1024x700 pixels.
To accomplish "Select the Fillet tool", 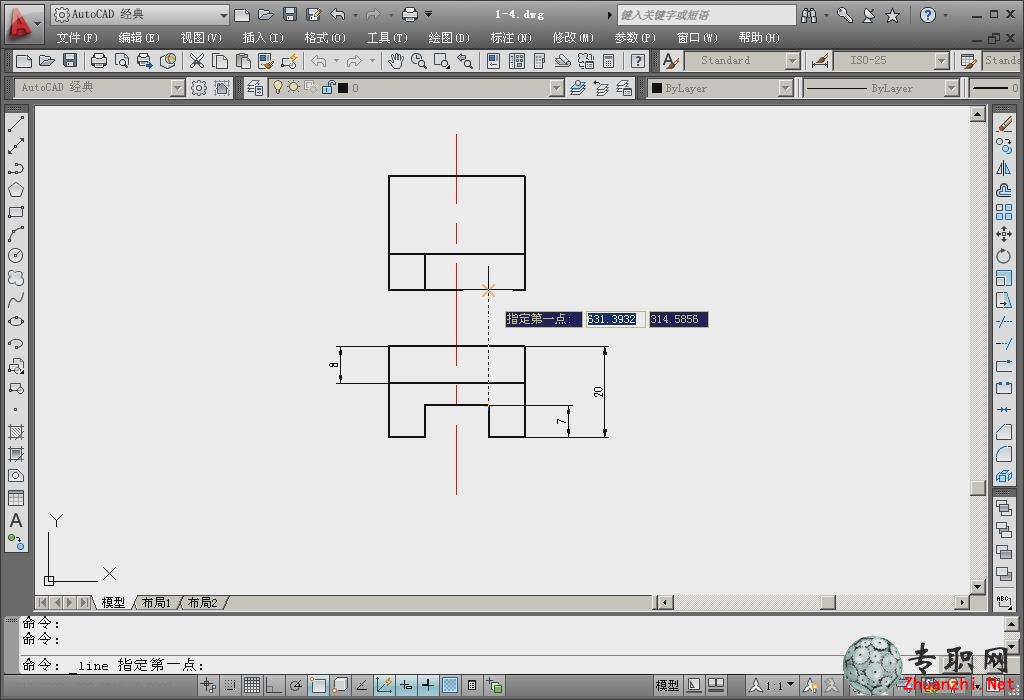I will point(1004,454).
